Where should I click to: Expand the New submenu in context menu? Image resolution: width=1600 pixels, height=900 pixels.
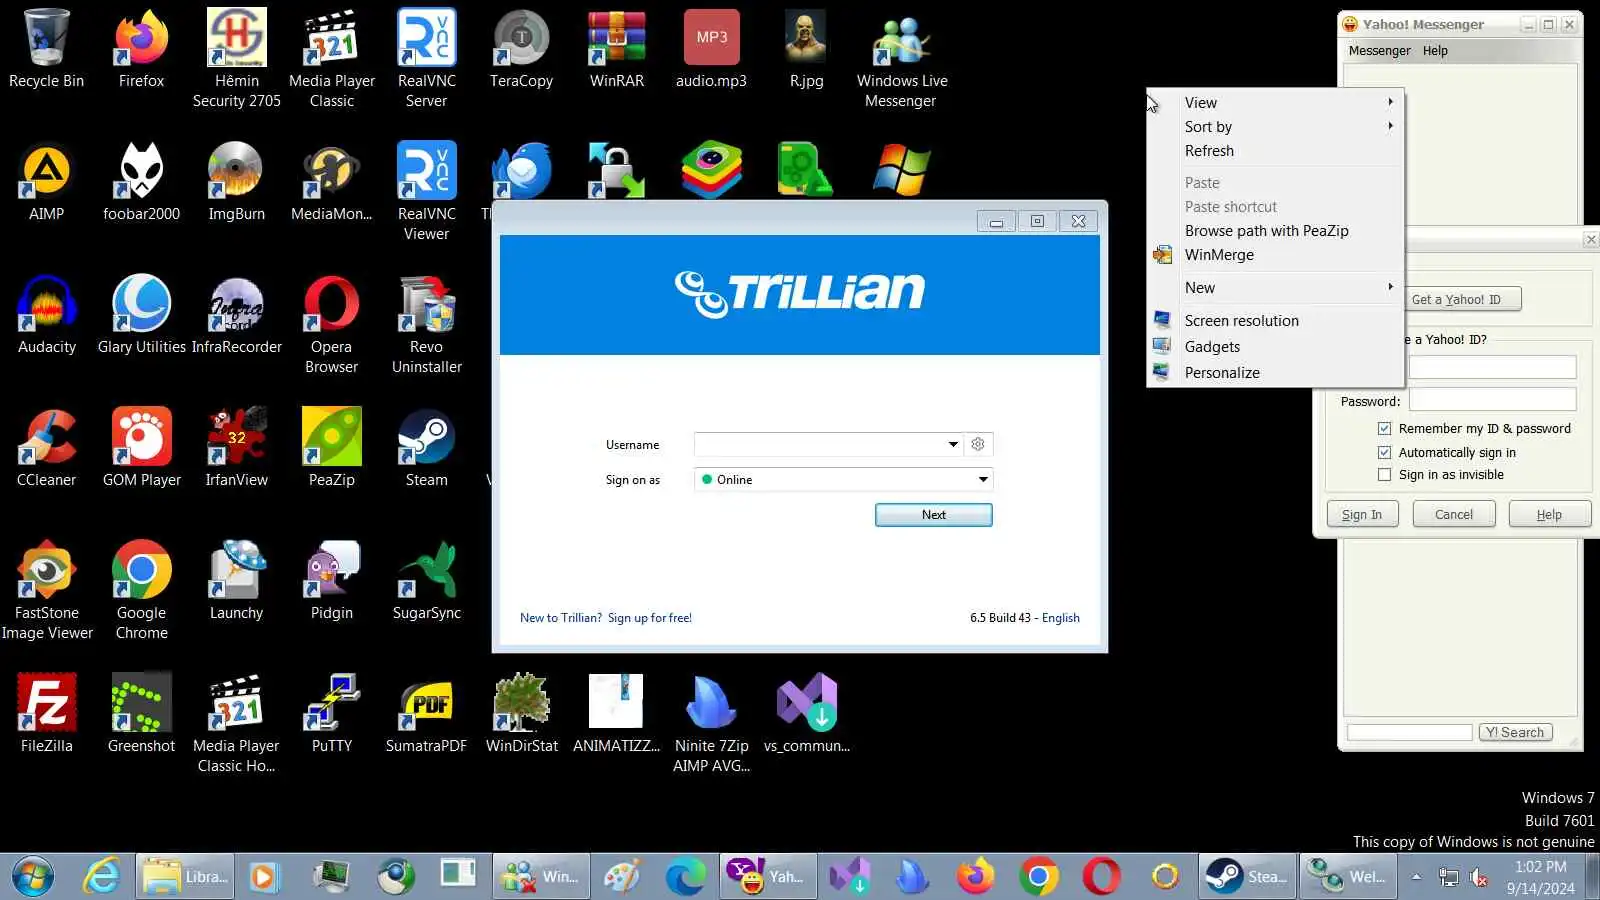coord(1275,287)
